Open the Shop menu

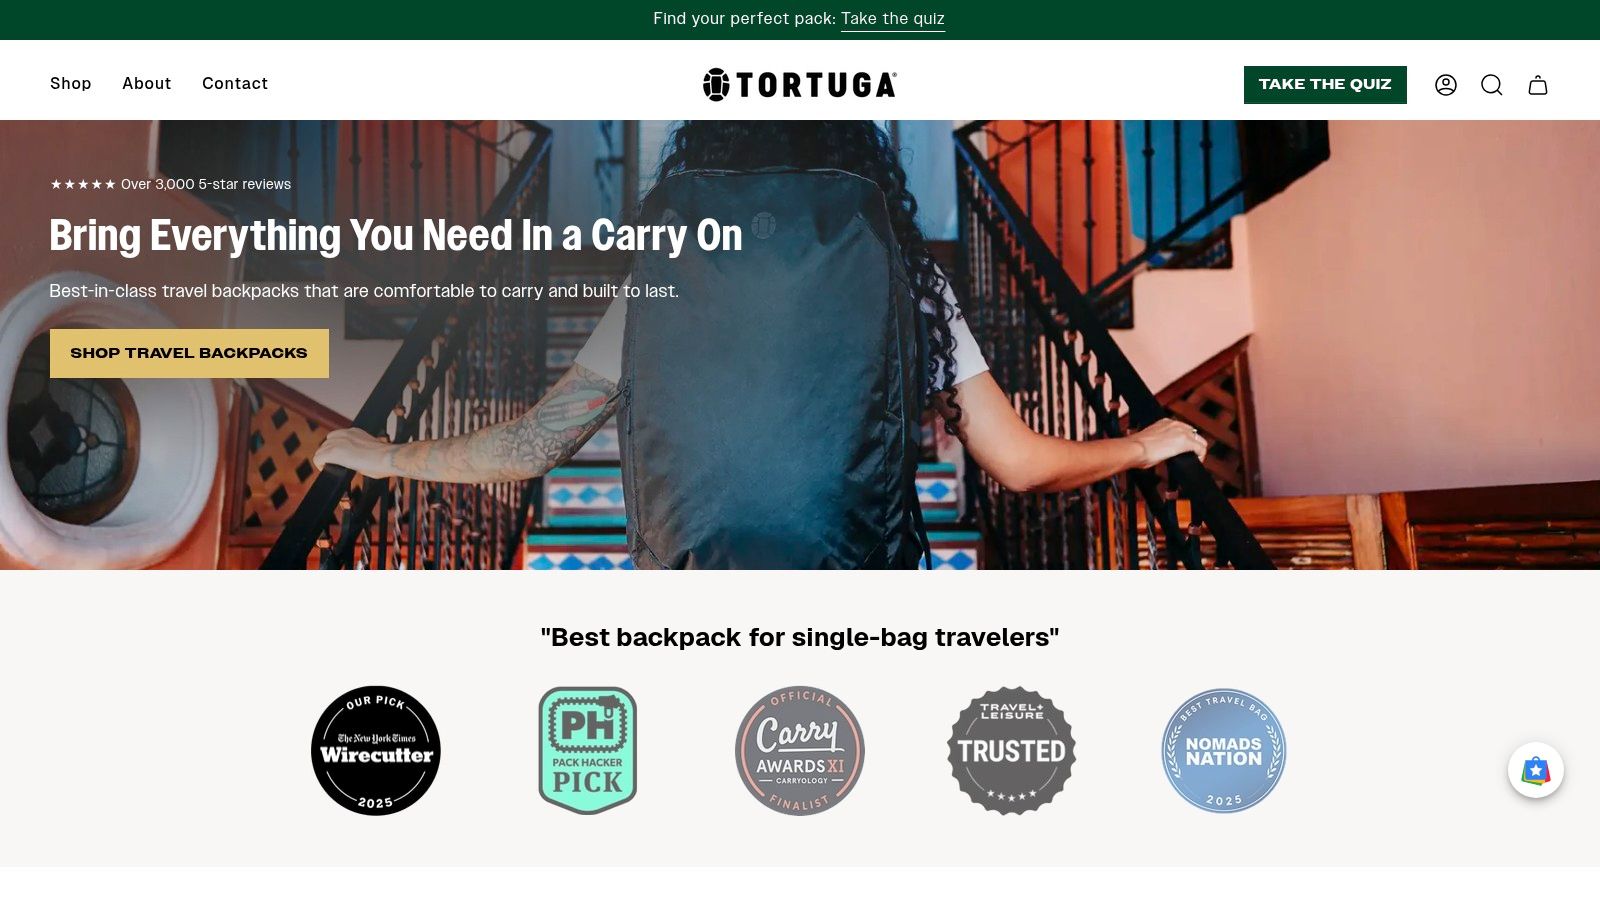pos(71,84)
